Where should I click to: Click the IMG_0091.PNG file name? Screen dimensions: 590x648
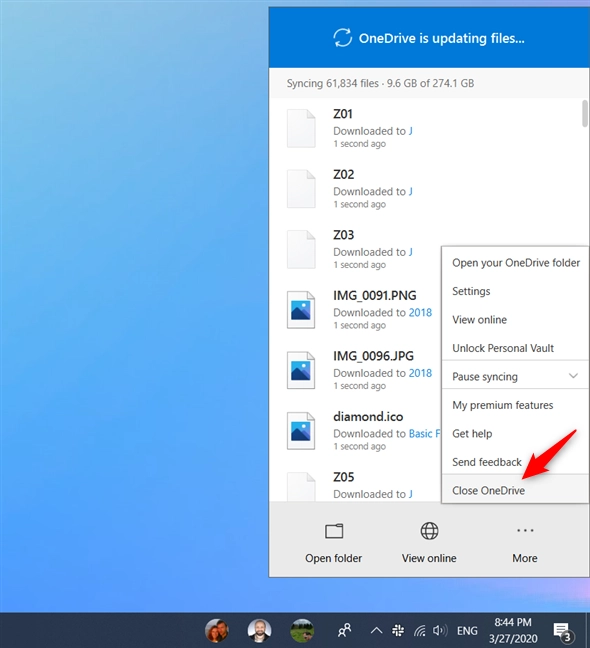coord(375,295)
